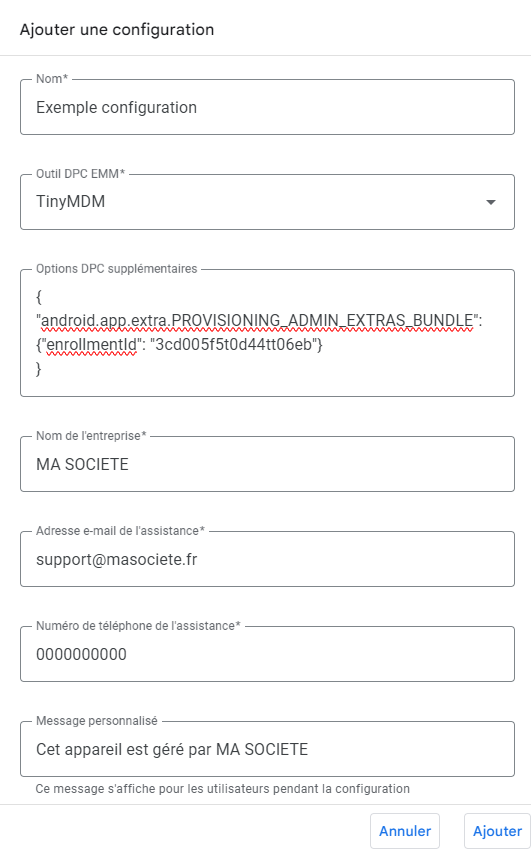
Task: Click the helper text below Message personnalisé
Action: click(223, 789)
